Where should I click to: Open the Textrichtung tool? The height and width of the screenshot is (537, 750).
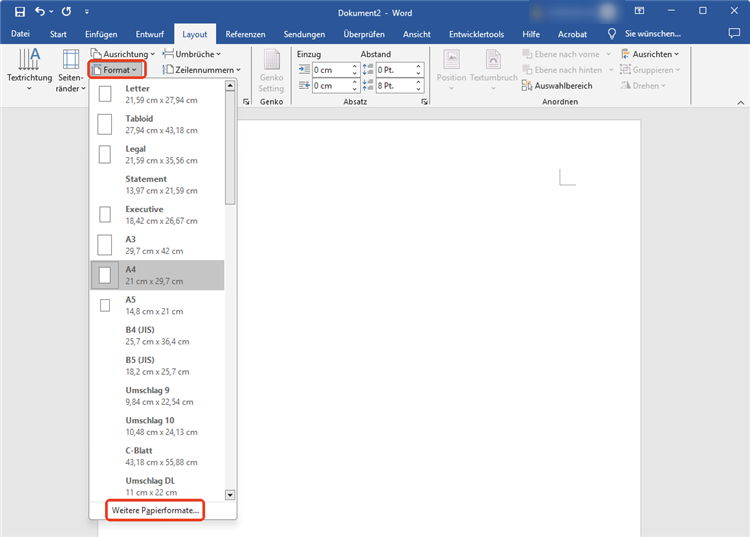pos(29,70)
